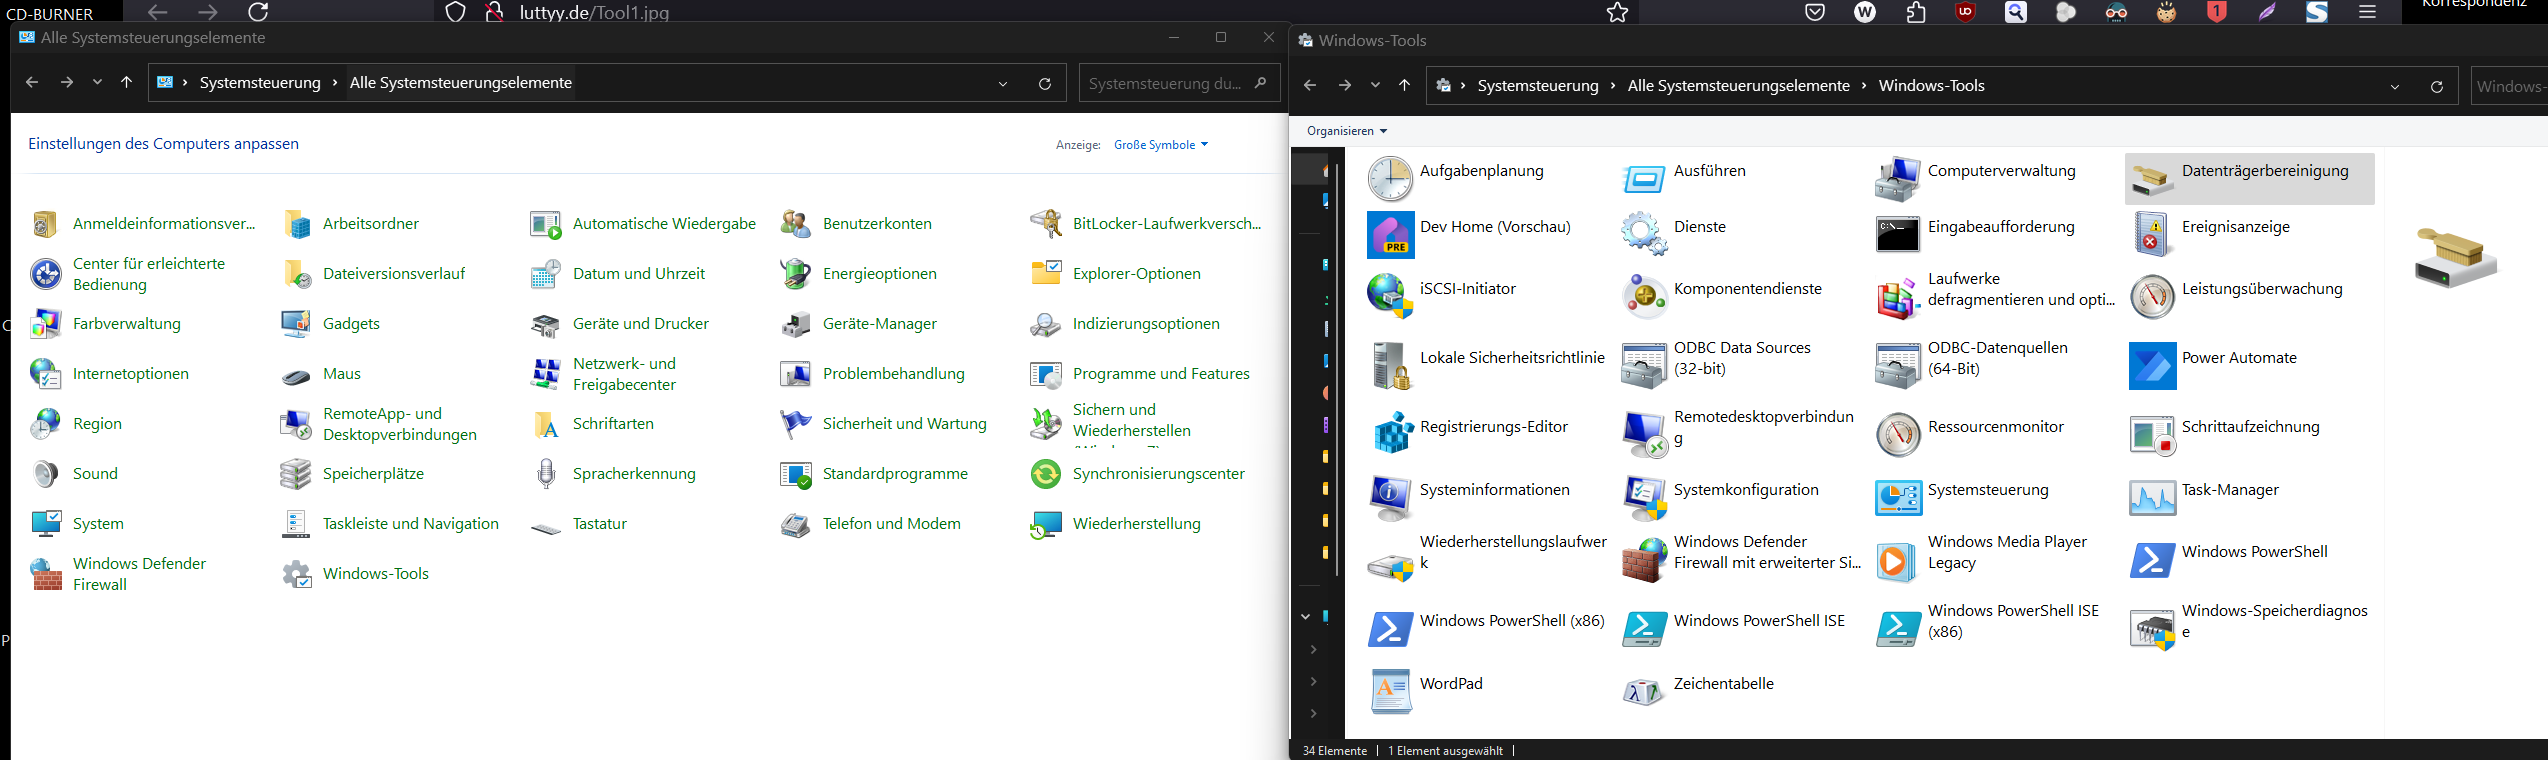Open the Energieoptionen icon
Viewport: 2548px width, 760px height.
[795, 274]
